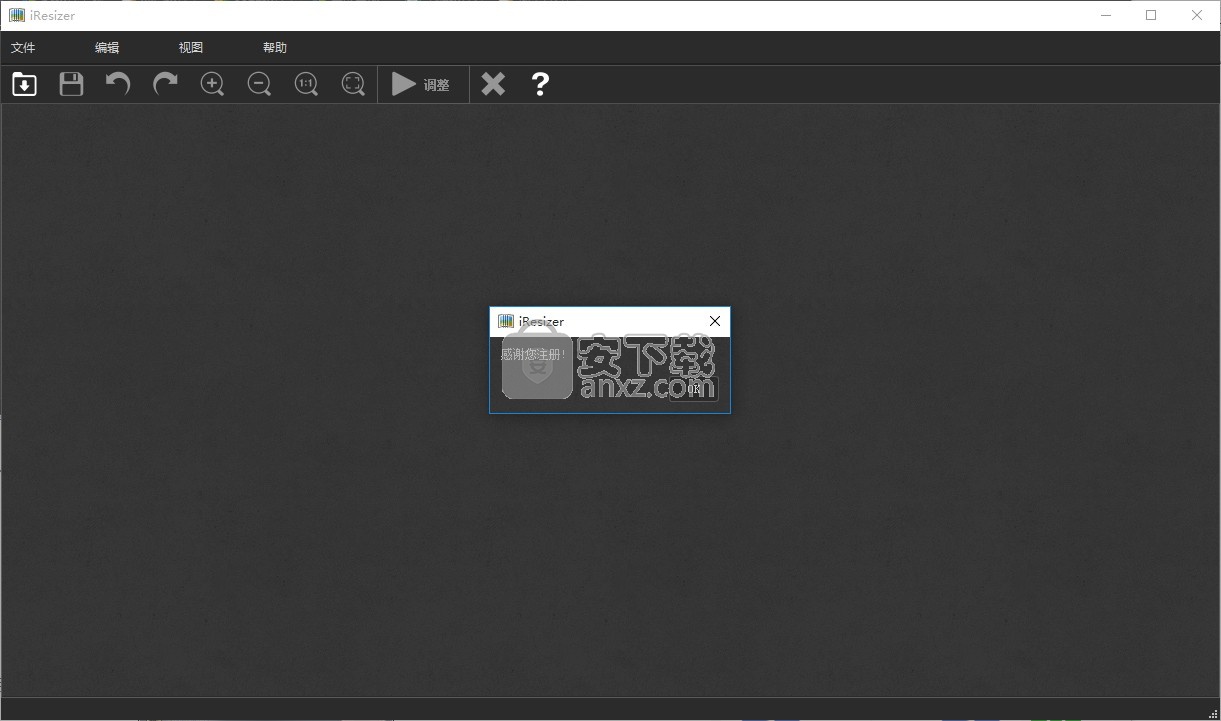The image size is (1221, 721).
Task: Redo the last undone action
Action: point(165,84)
